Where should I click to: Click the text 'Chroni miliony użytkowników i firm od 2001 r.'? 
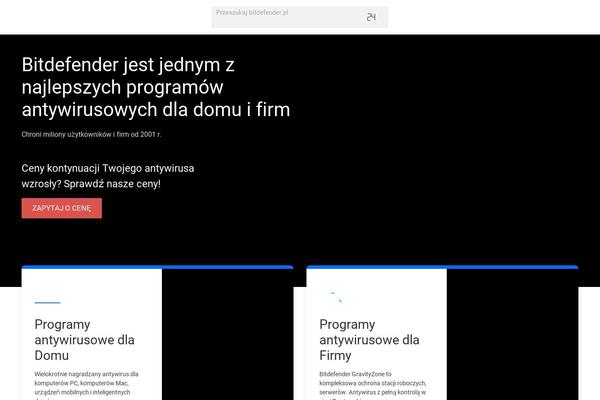tap(91, 134)
